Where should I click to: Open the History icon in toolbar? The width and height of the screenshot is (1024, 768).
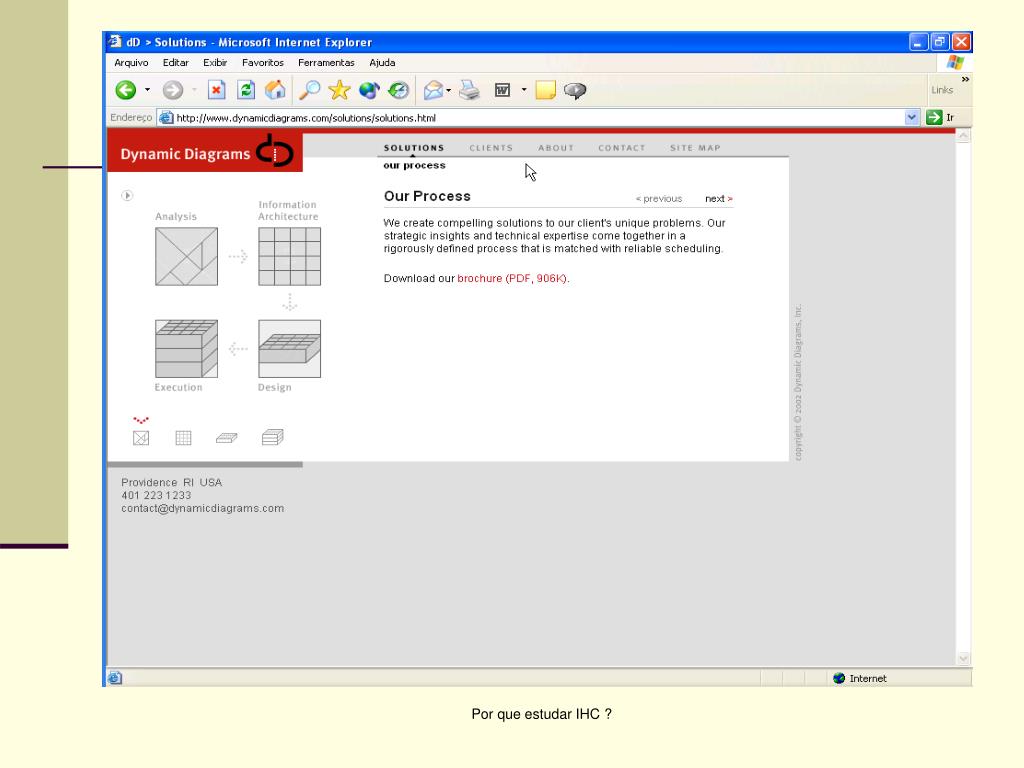click(x=398, y=90)
